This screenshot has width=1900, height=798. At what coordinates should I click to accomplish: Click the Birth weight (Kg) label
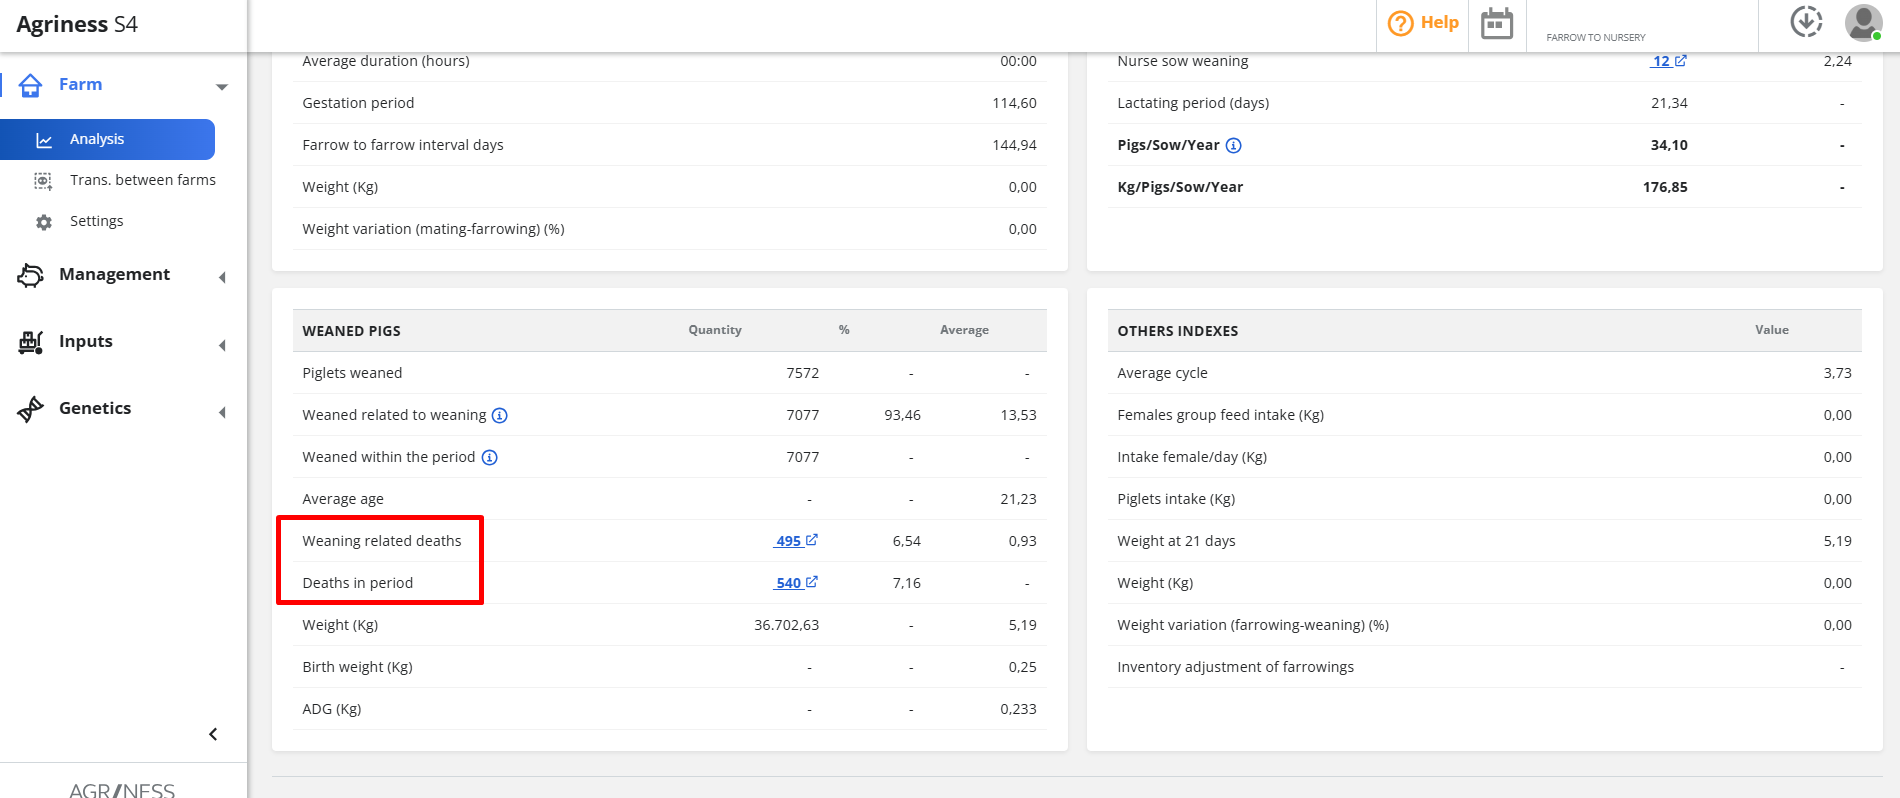pyautogui.click(x=357, y=667)
